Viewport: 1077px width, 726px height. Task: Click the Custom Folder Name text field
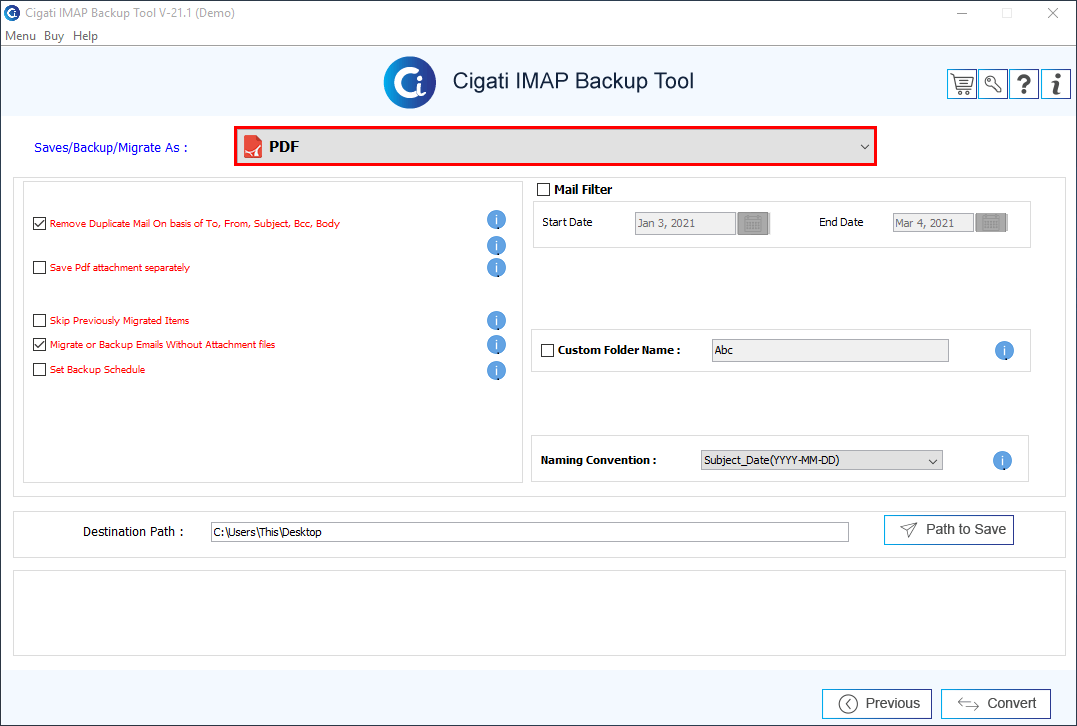(x=830, y=350)
